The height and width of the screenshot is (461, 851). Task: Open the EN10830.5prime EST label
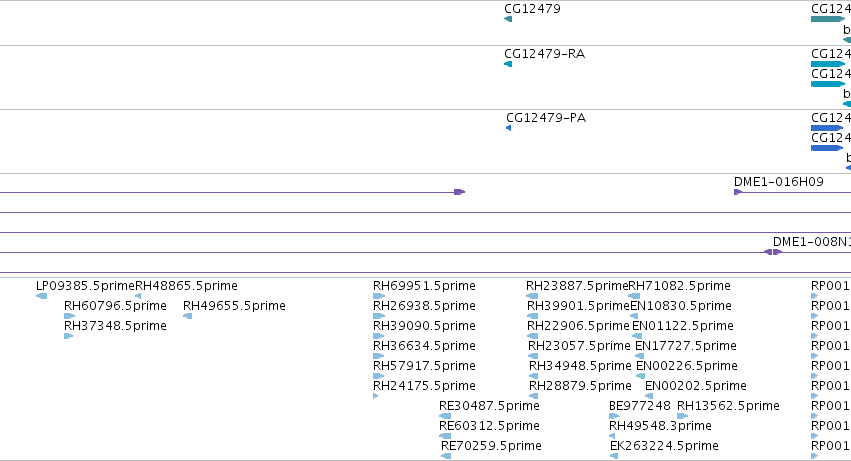click(x=681, y=306)
